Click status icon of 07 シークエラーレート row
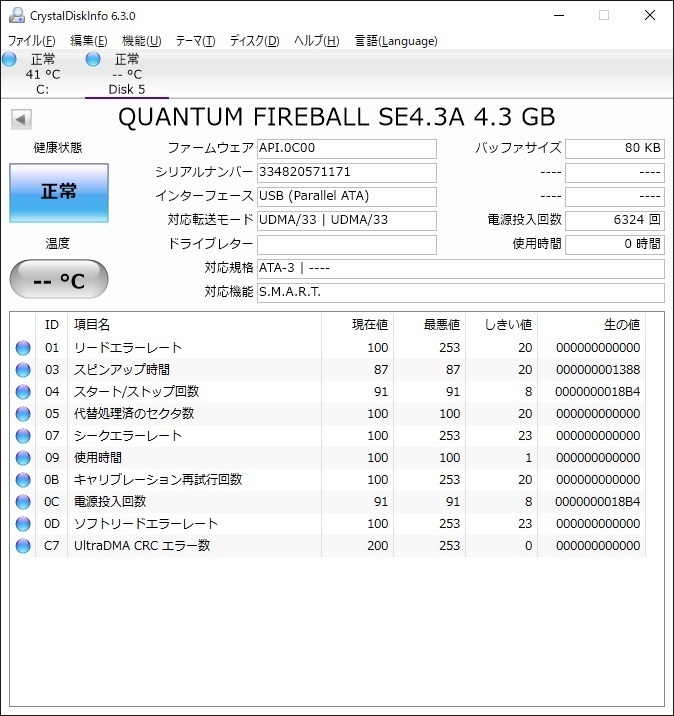The width and height of the screenshot is (674, 716). [x=23, y=436]
